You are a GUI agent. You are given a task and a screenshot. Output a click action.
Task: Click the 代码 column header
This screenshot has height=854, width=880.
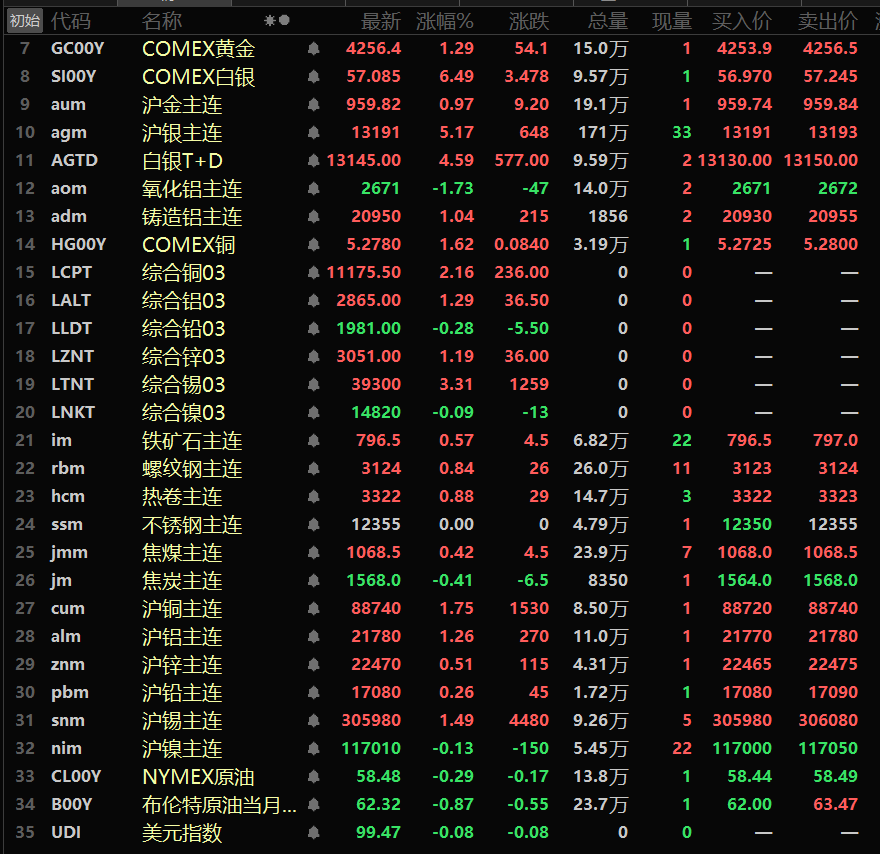(x=70, y=20)
